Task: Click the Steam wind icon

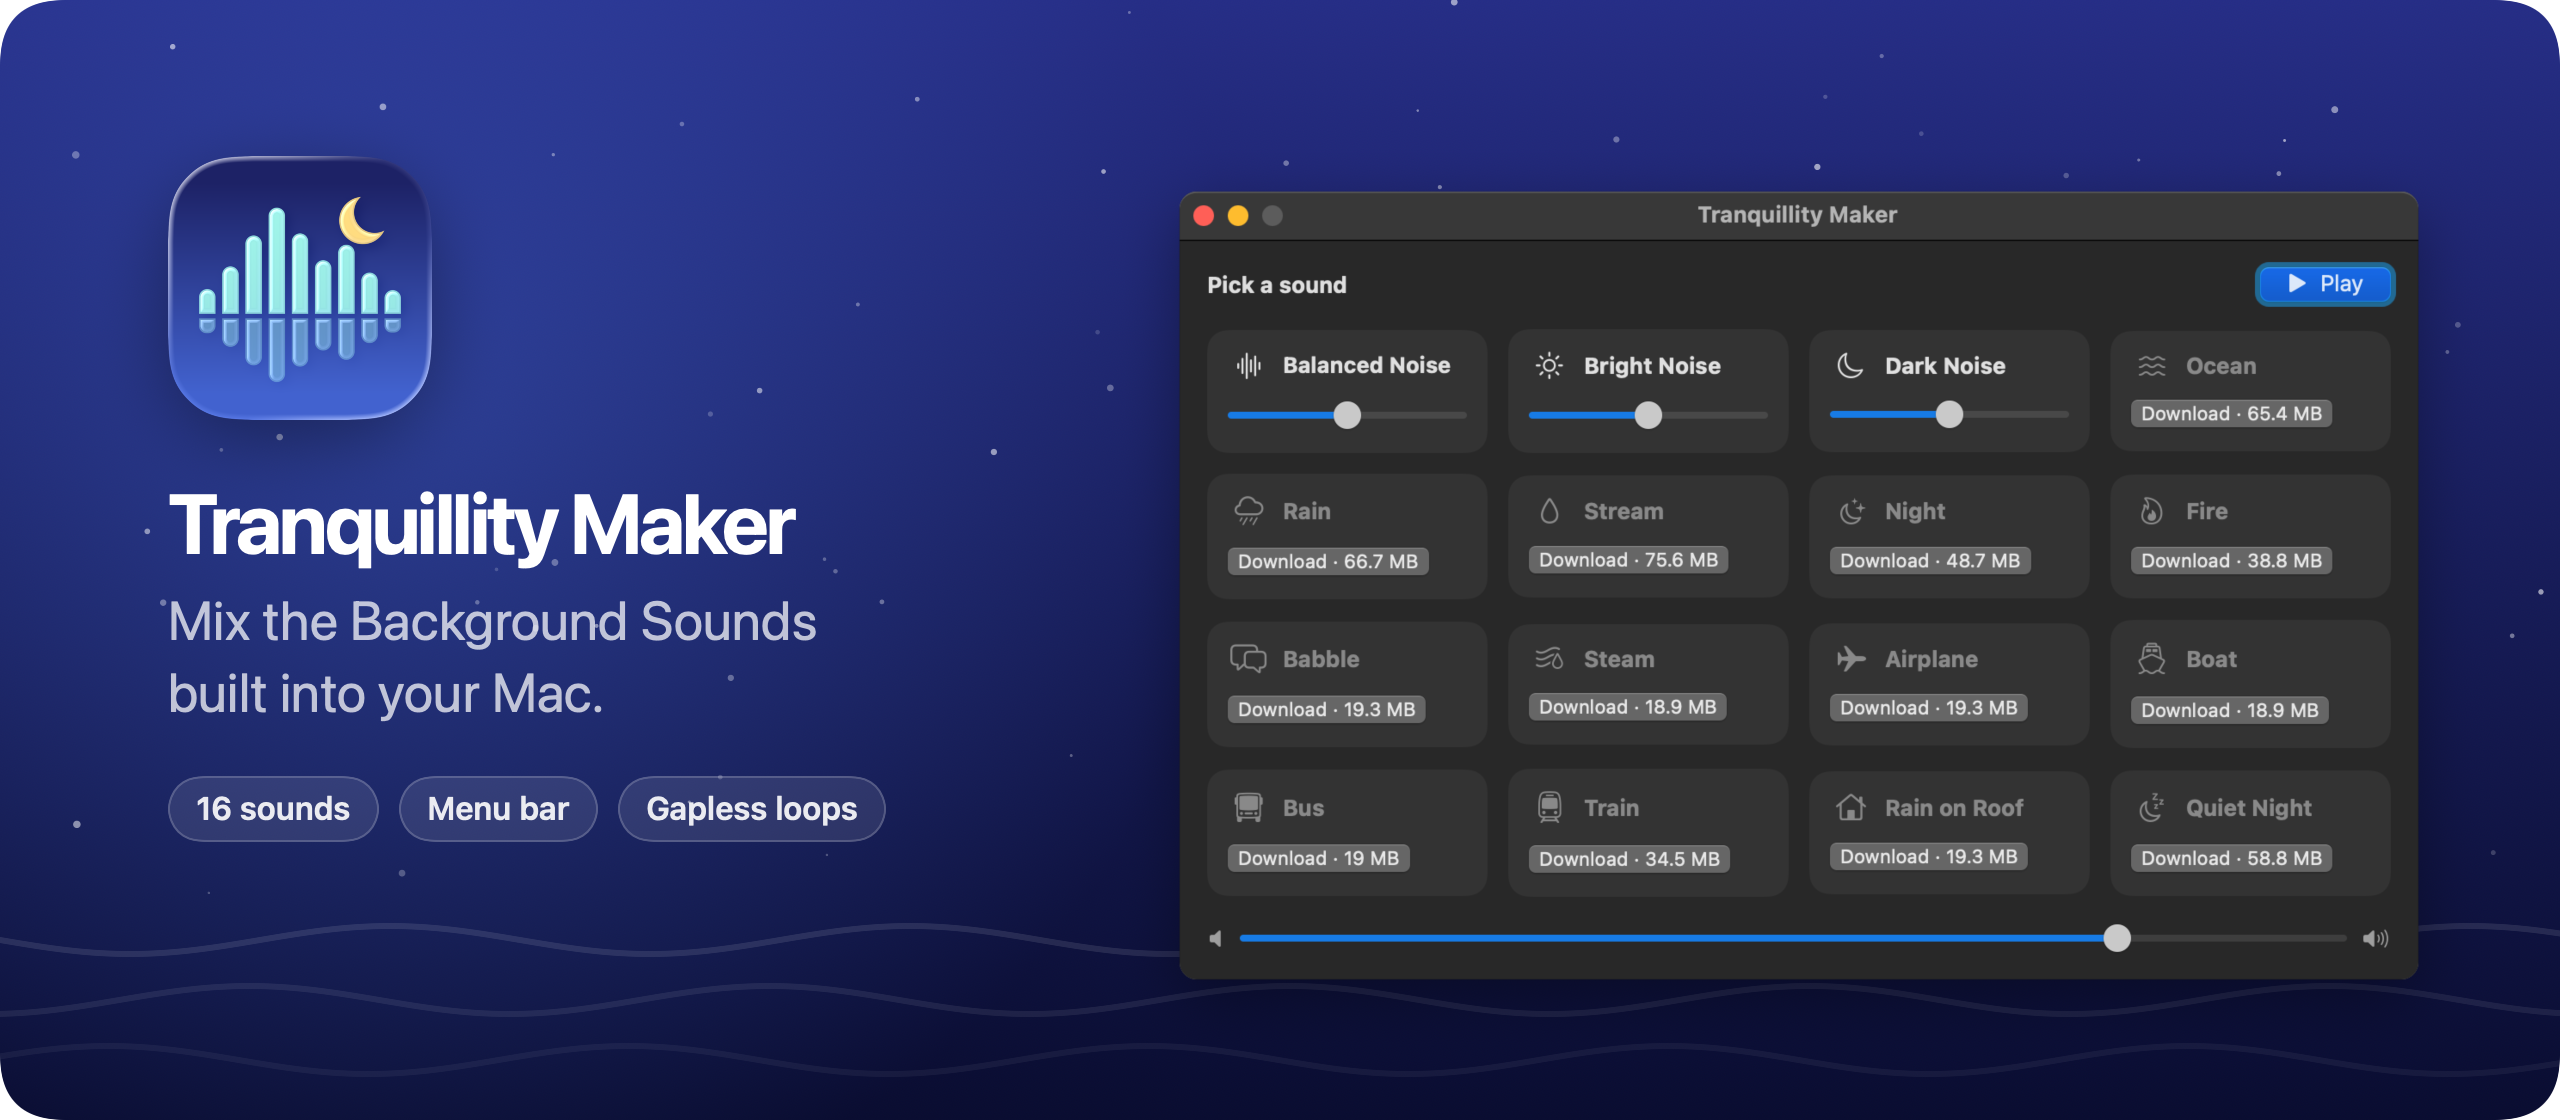Action: 1549,659
